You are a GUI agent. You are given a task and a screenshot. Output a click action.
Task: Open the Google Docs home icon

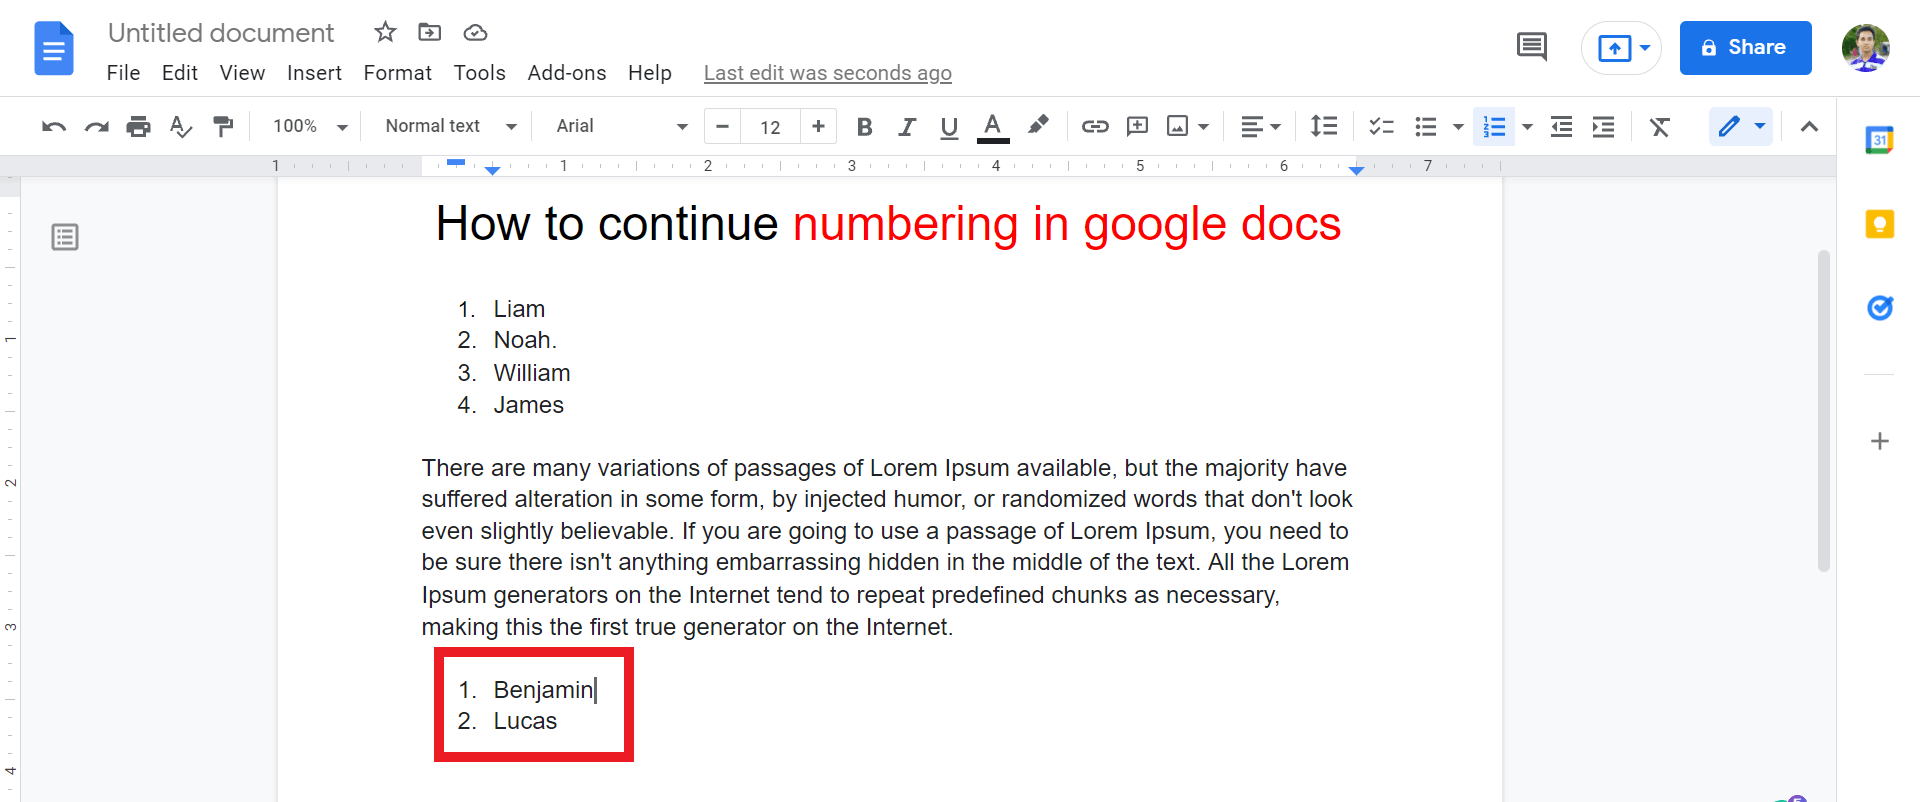(54, 48)
